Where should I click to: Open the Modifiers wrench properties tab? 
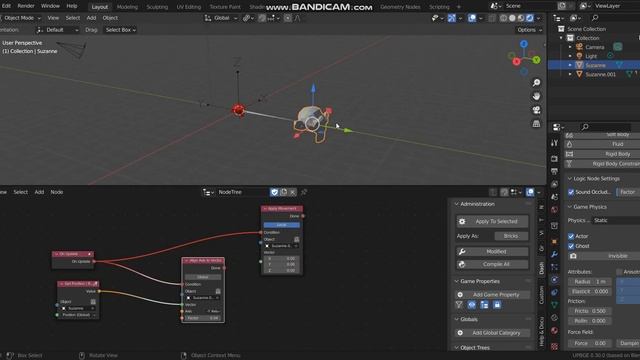[x=554, y=254]
